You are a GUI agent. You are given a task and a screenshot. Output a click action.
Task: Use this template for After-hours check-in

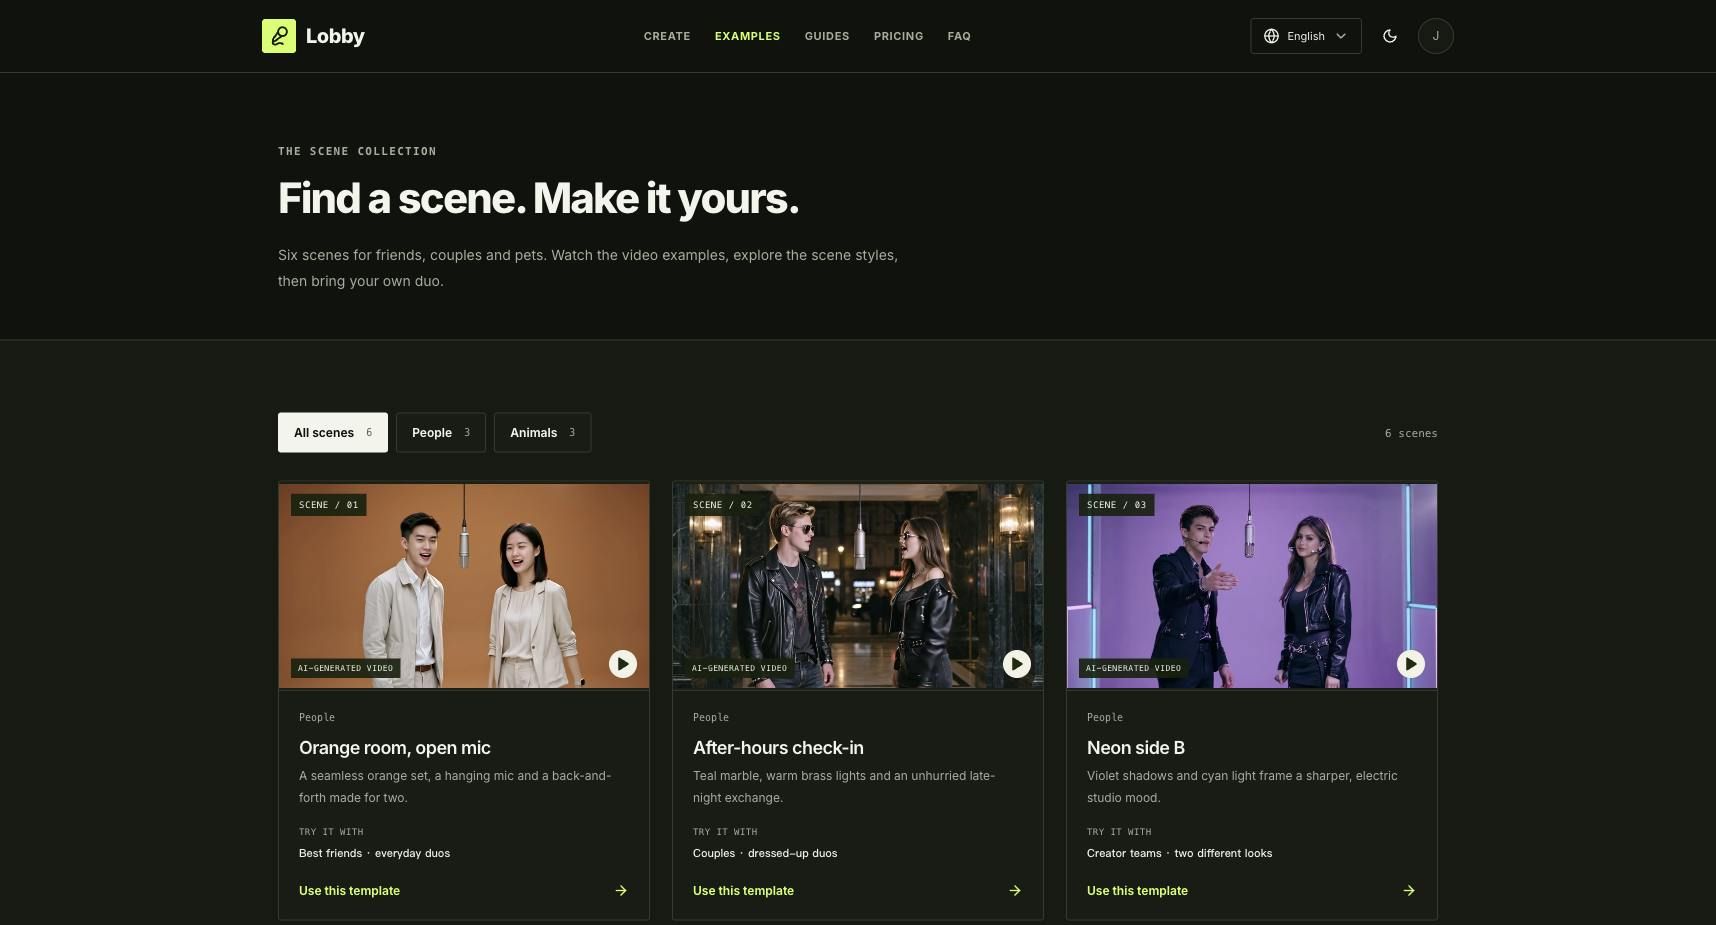click(x=743, y=891)
